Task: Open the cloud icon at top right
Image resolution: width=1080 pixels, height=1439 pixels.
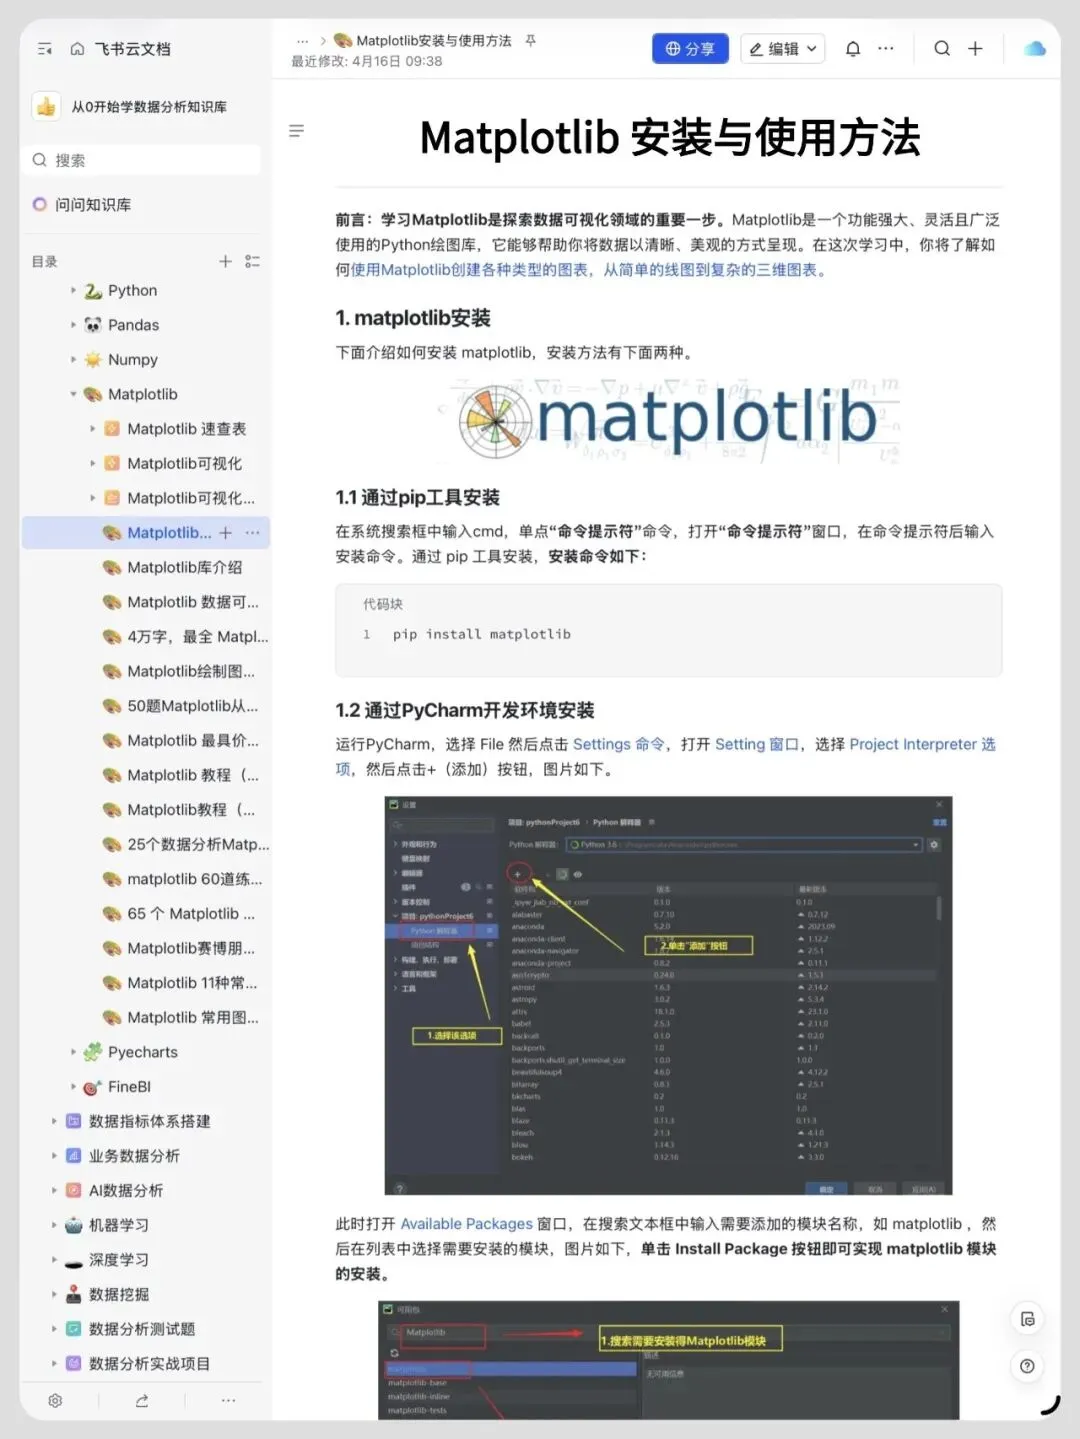Action: pyautogui.click(x=1036, y=48)
